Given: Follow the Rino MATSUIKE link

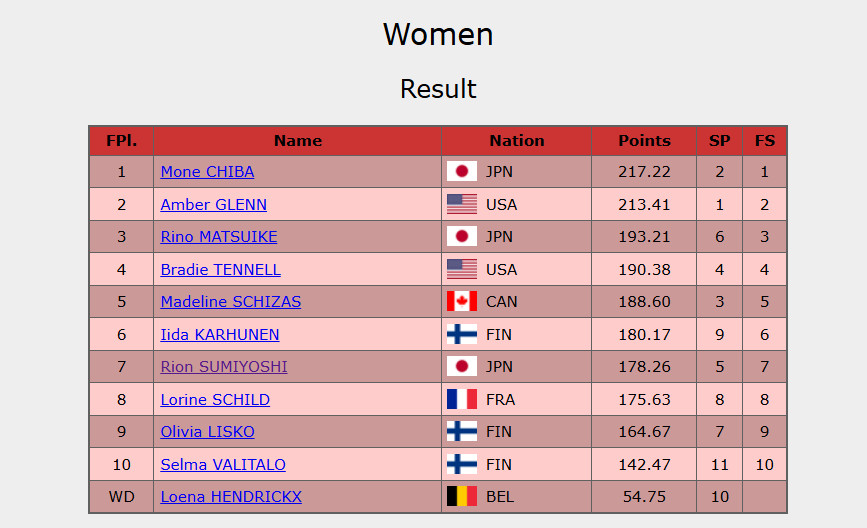Looking at the screenshot, I should click(219, 237).
